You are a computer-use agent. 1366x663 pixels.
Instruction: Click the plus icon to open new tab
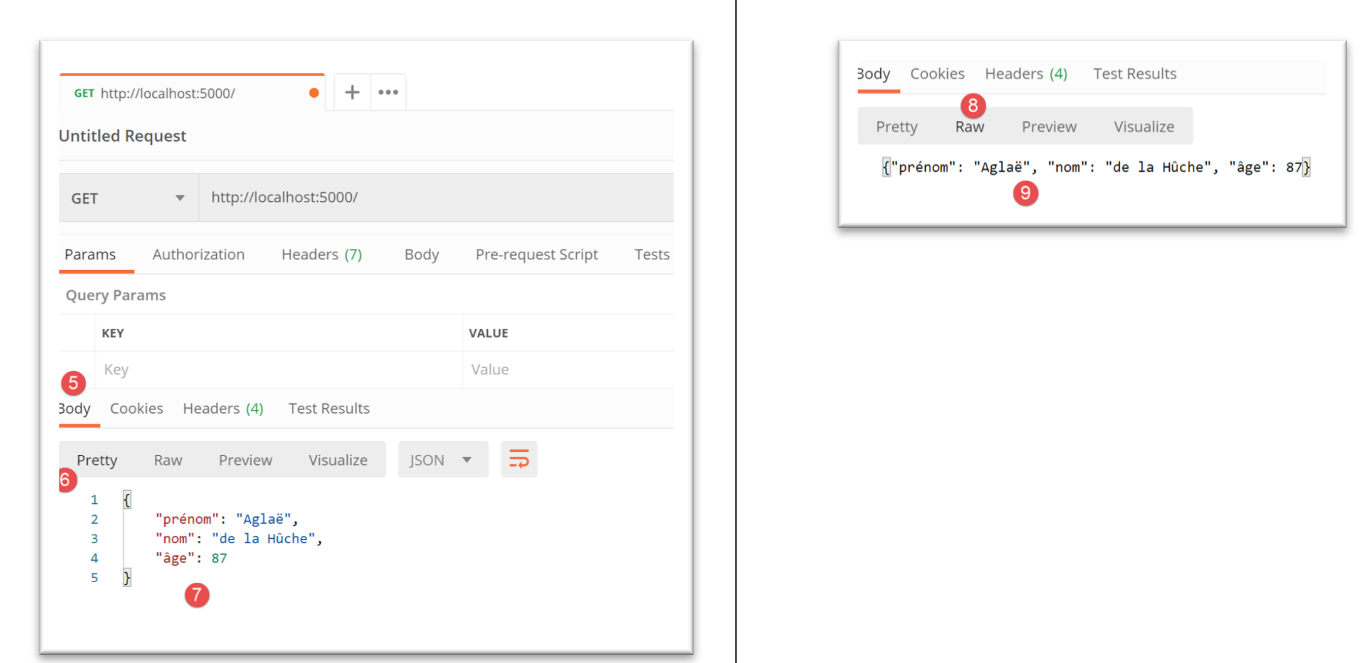(x=352, y=92)
